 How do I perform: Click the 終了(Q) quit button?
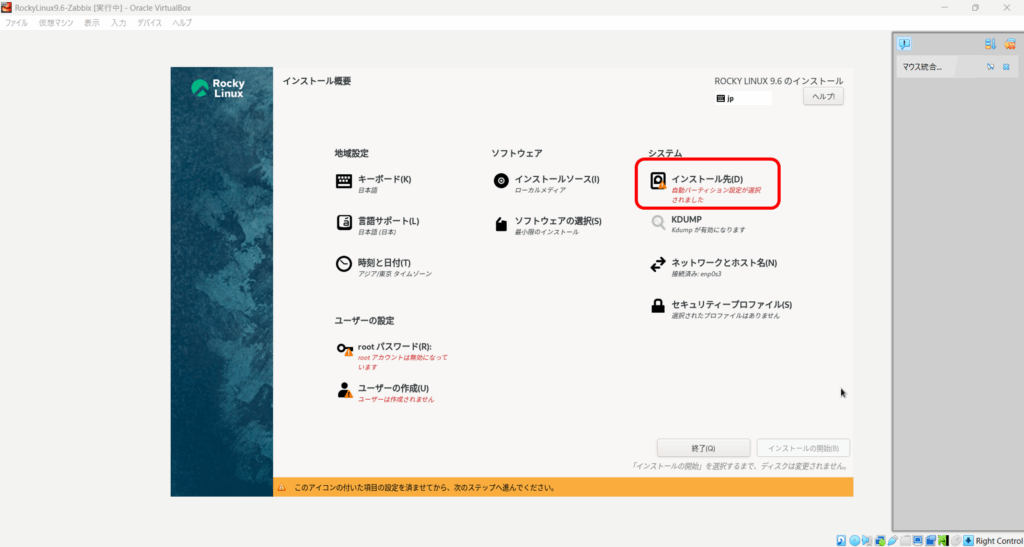click(703, 448)
